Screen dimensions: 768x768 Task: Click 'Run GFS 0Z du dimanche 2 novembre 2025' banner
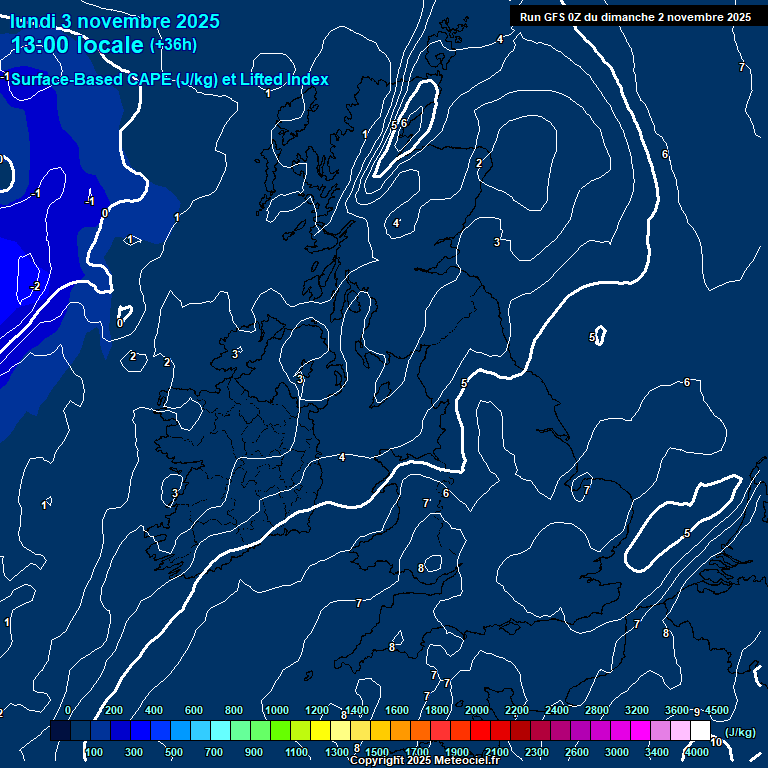pos(635,17)
